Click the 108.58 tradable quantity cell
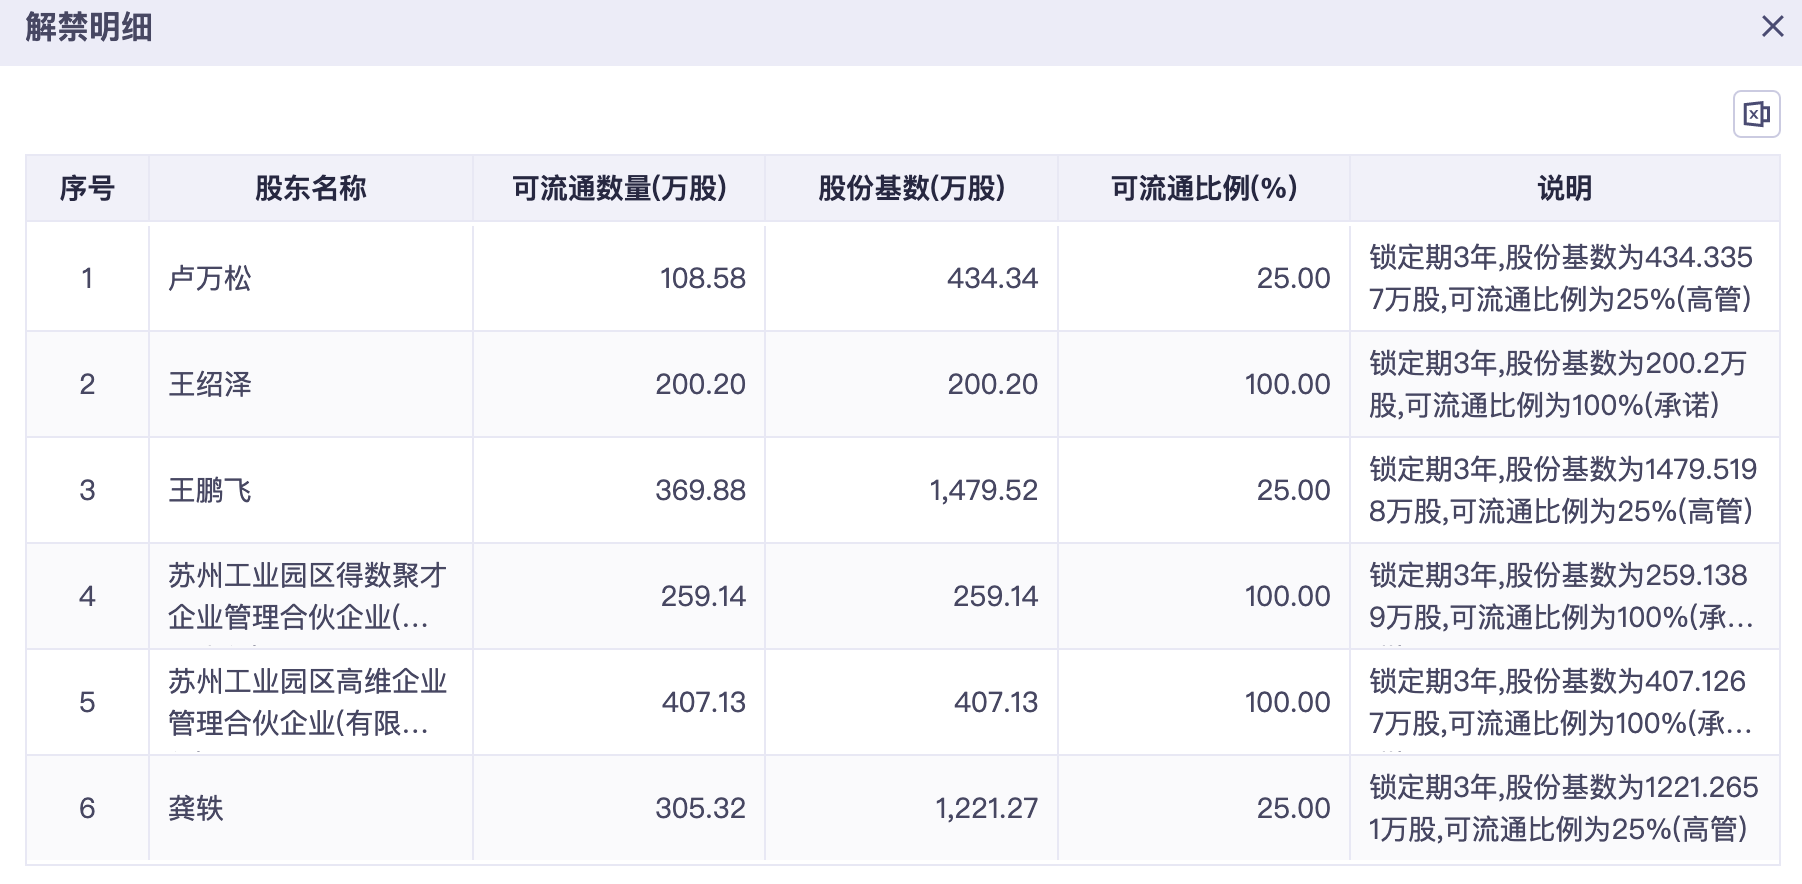This screenshot has width=1802, height=884. click(x=702, y=278)
